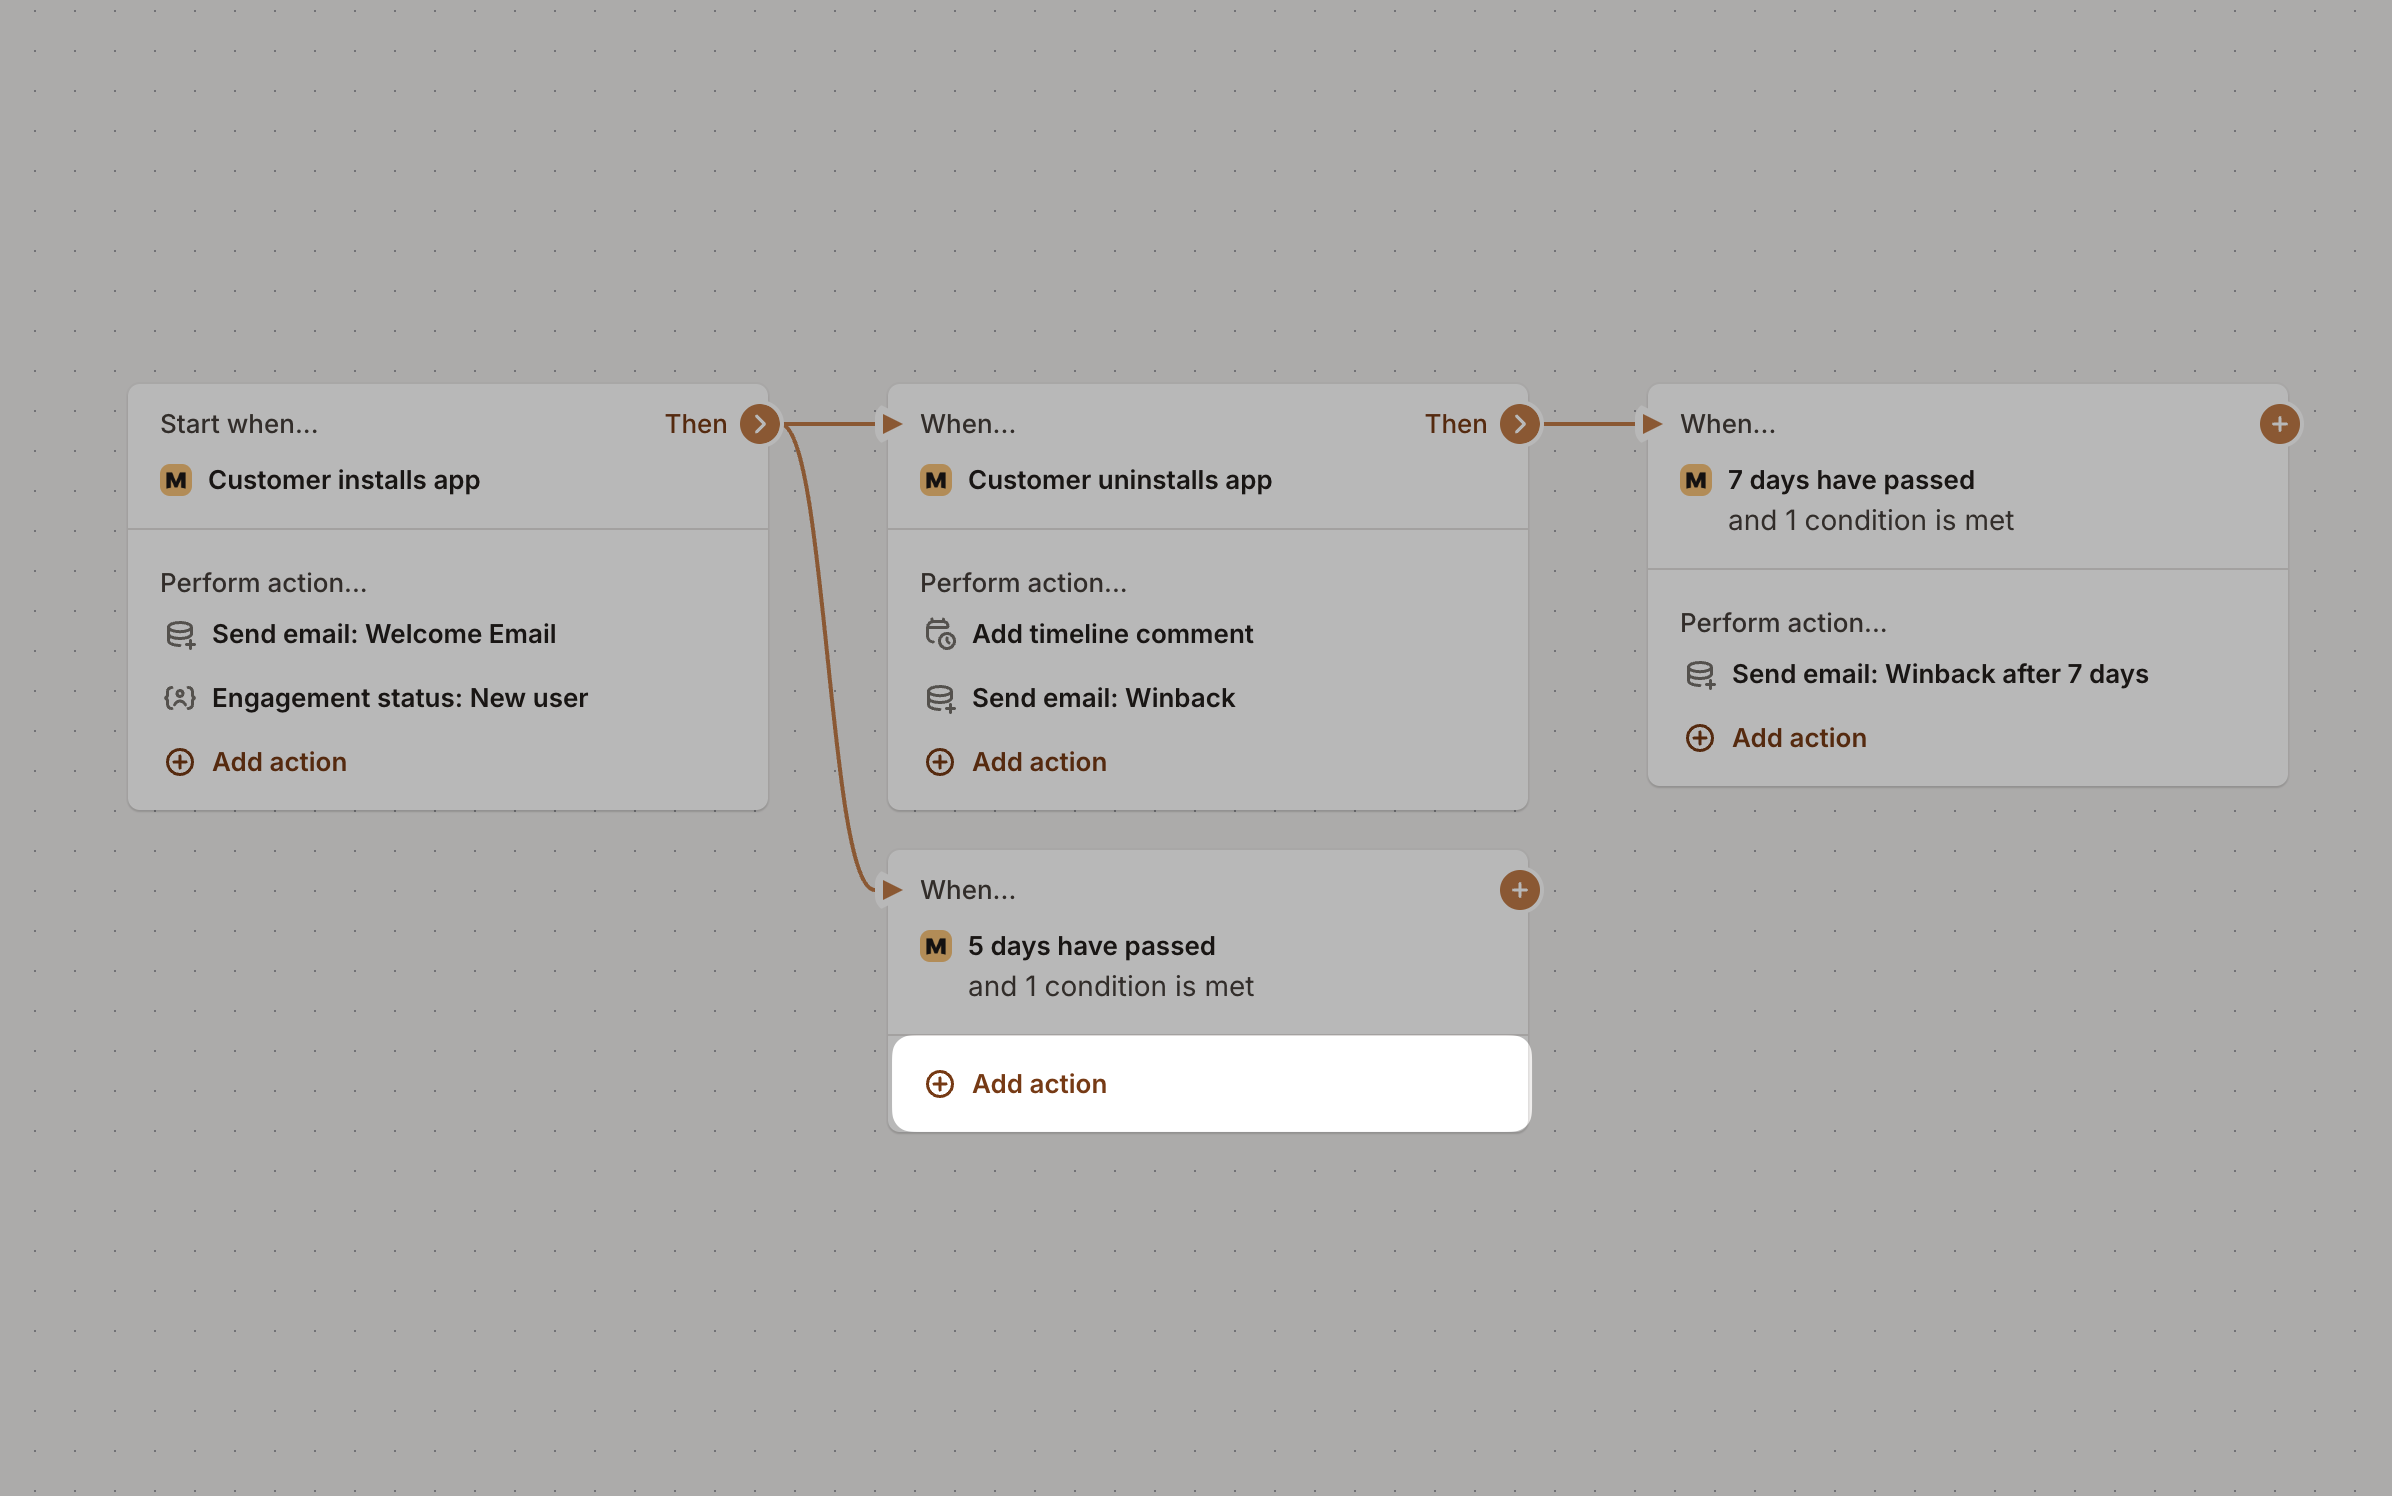Click the Send email: Winback database icon

pos(940,698)
